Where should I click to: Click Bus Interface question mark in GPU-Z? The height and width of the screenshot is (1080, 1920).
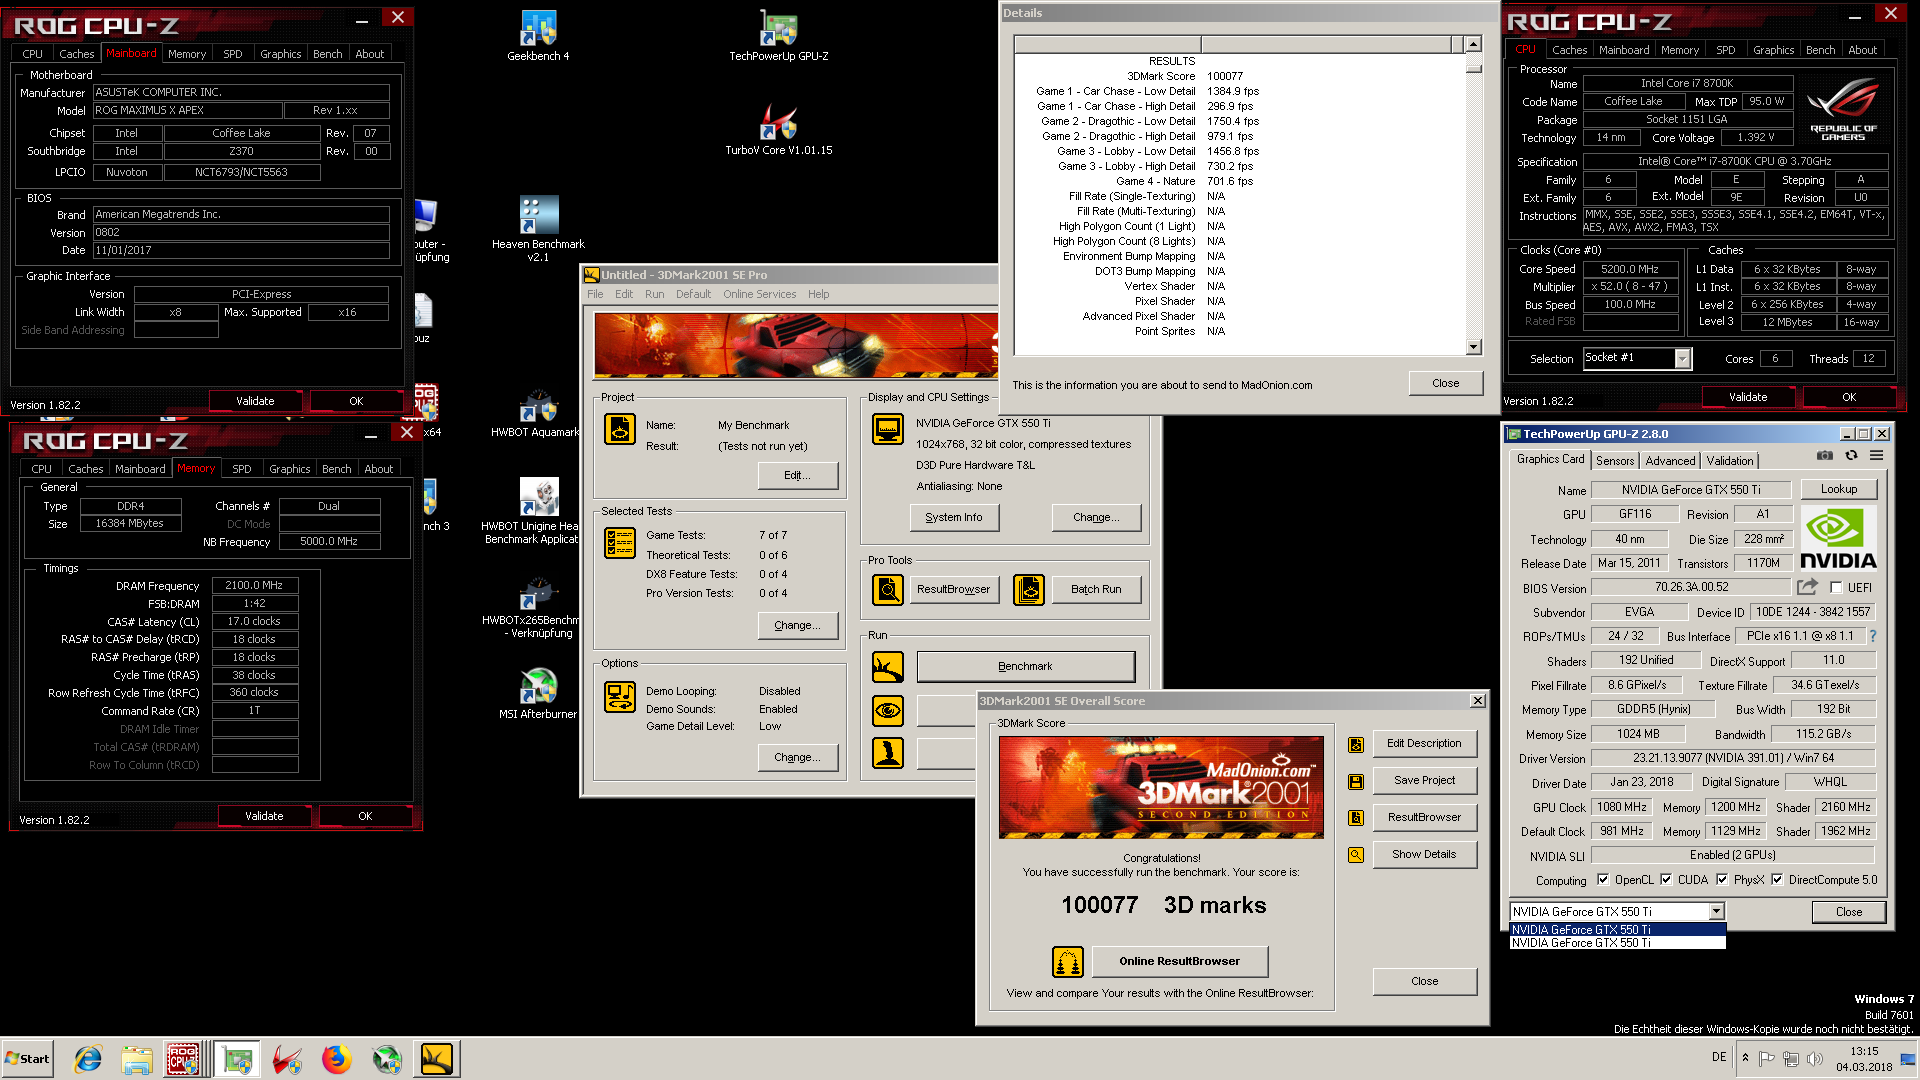1873,636
